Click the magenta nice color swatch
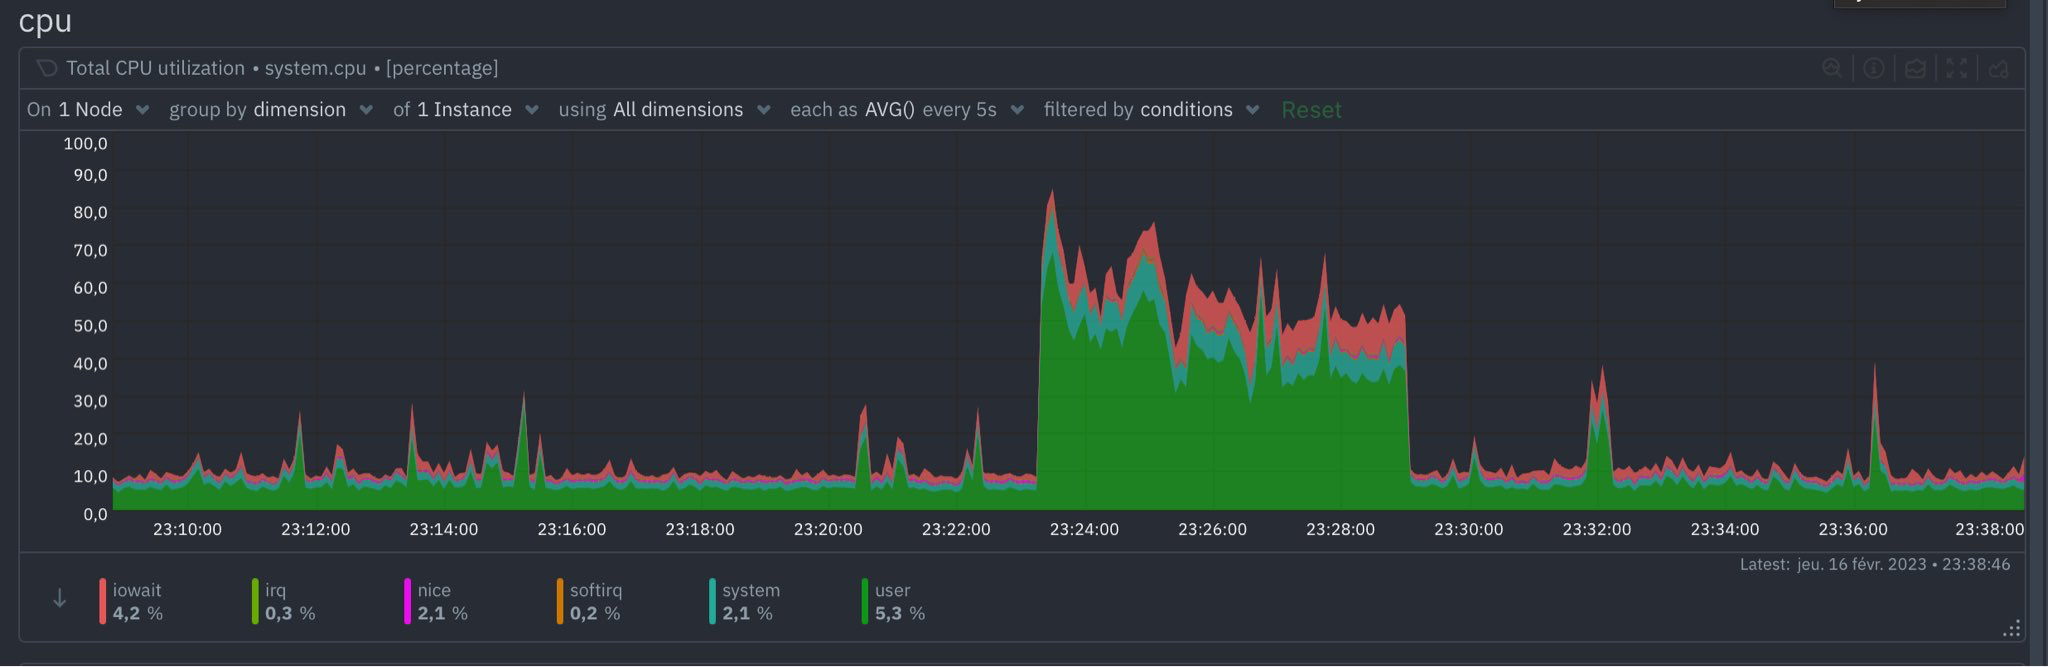 (407, 601)
